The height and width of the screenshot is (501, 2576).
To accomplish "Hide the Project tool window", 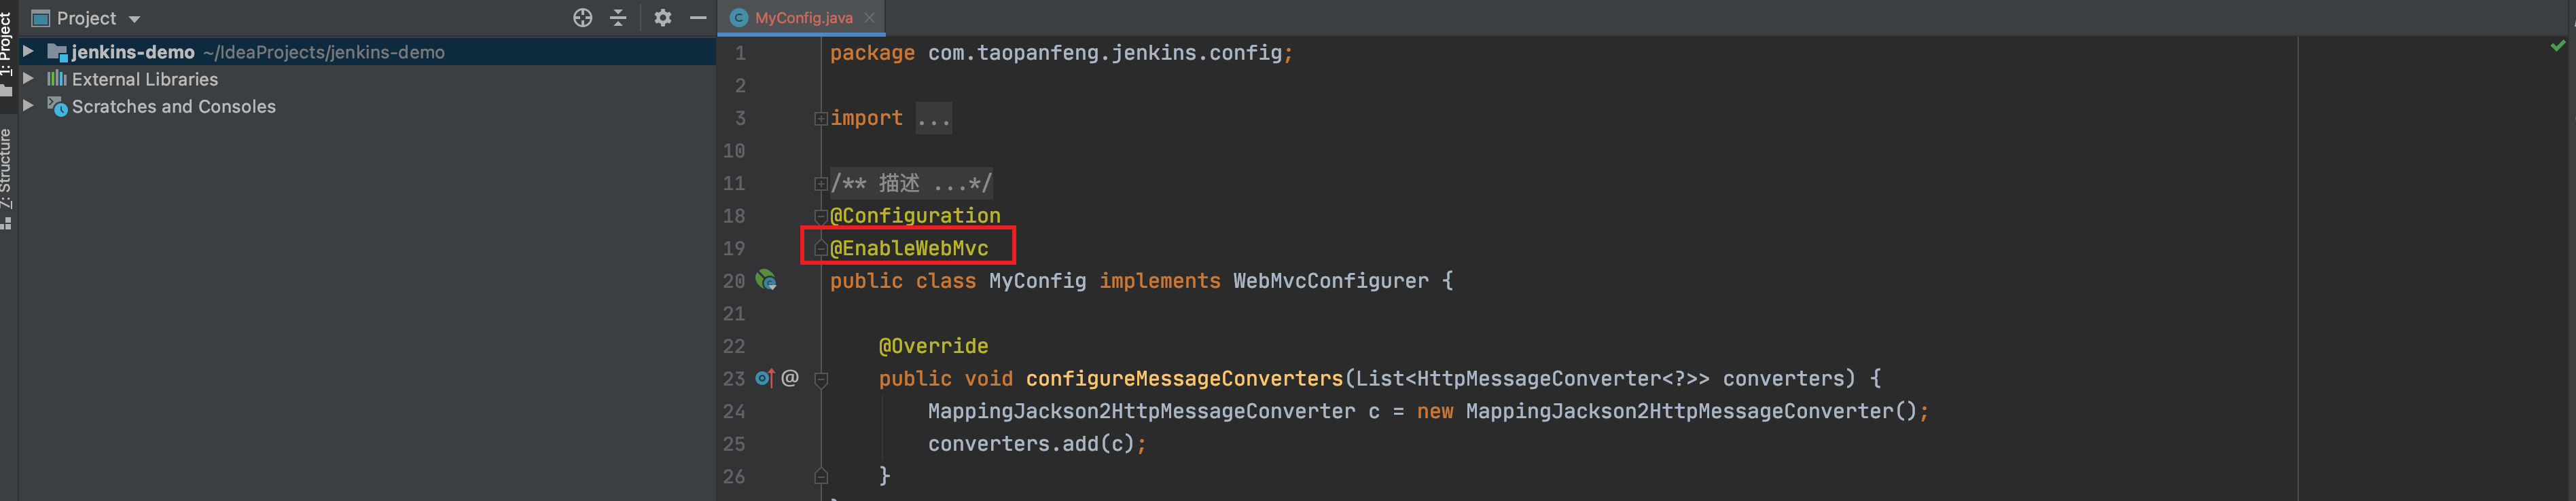I will click(698, 18).
